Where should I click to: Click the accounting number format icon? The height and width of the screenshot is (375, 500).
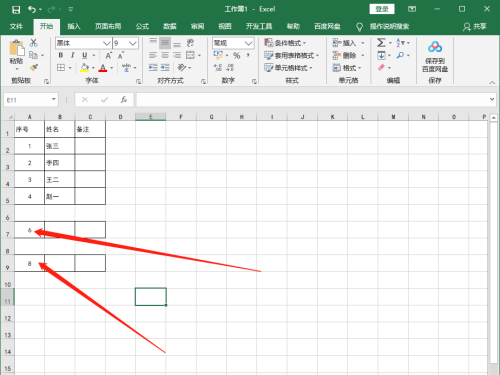[x=218, y=55]
